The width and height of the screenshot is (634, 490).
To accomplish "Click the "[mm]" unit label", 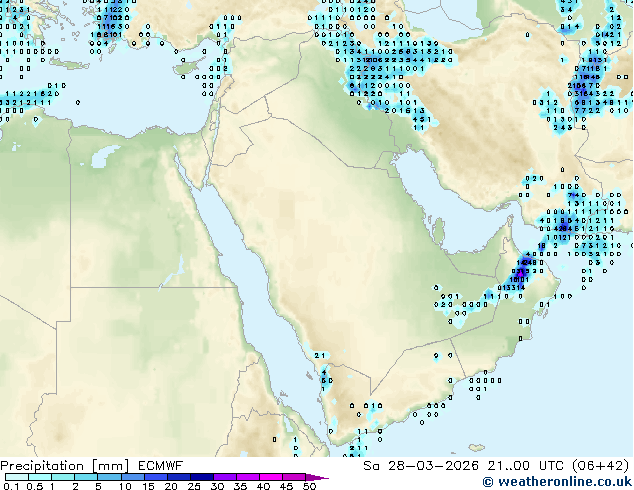I will pyautogui.click(x=110, y=466).
